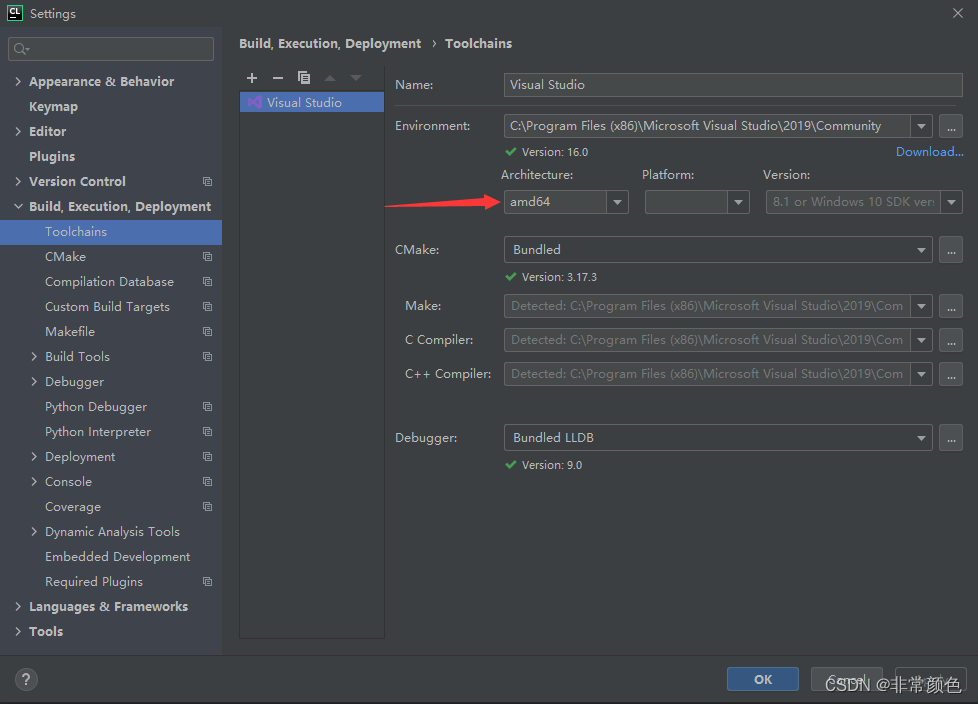Click project-level icon next to Build Tools
Screen dimensions: 978x704
(208, 356)
